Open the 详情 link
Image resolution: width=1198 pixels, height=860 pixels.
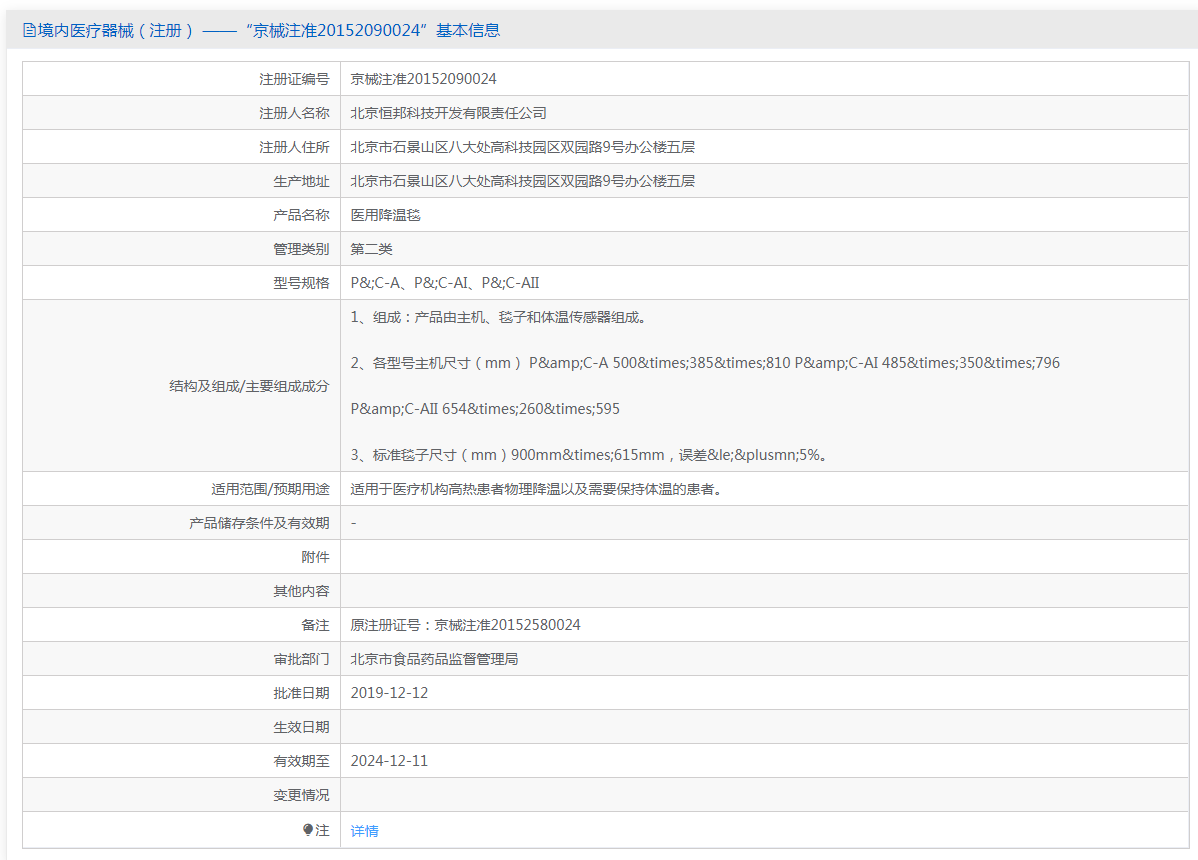tap(364, 831)
